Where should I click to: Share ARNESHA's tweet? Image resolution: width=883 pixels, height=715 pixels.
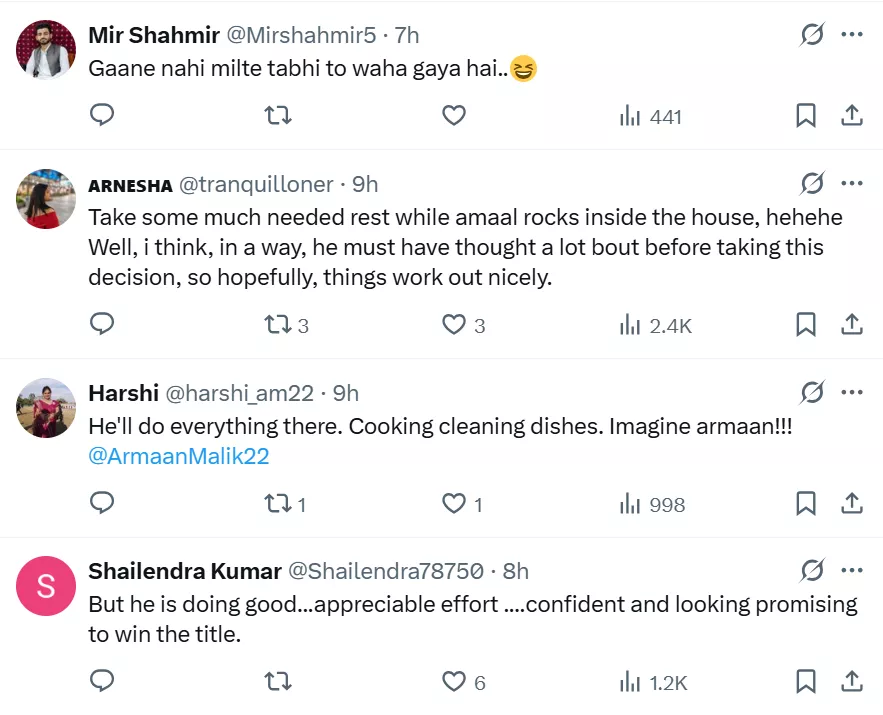(x=852, y=325)
